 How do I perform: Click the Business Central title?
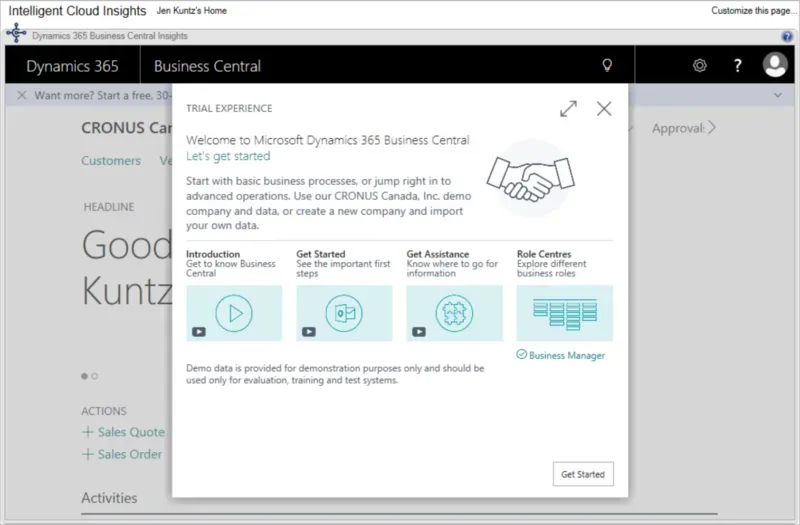pos(207,66)
